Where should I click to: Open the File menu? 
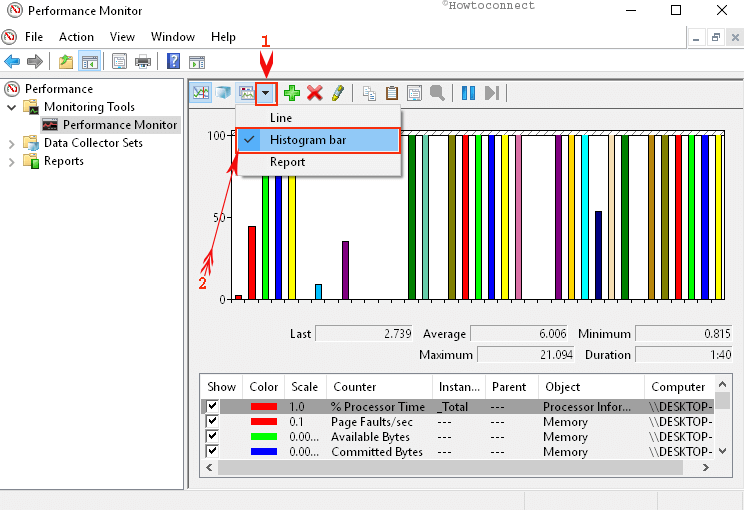point(34,37)
